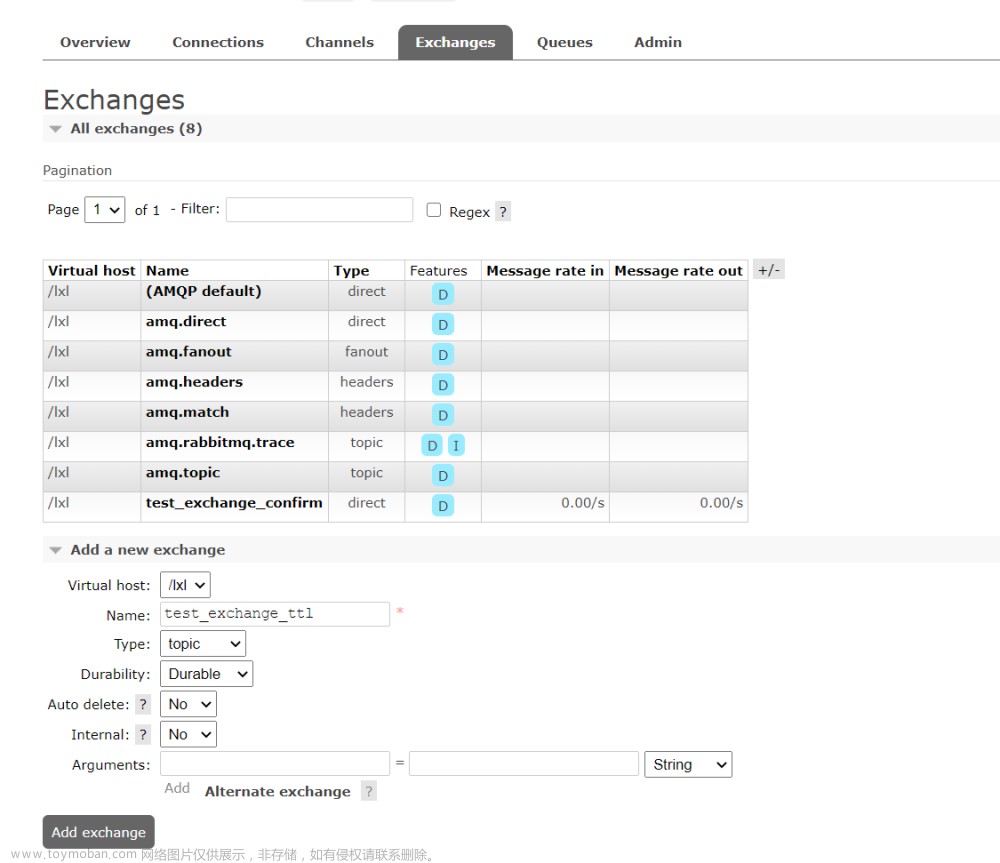Sort by the Name column header
Screen dimensions: 1000x863
167,270
